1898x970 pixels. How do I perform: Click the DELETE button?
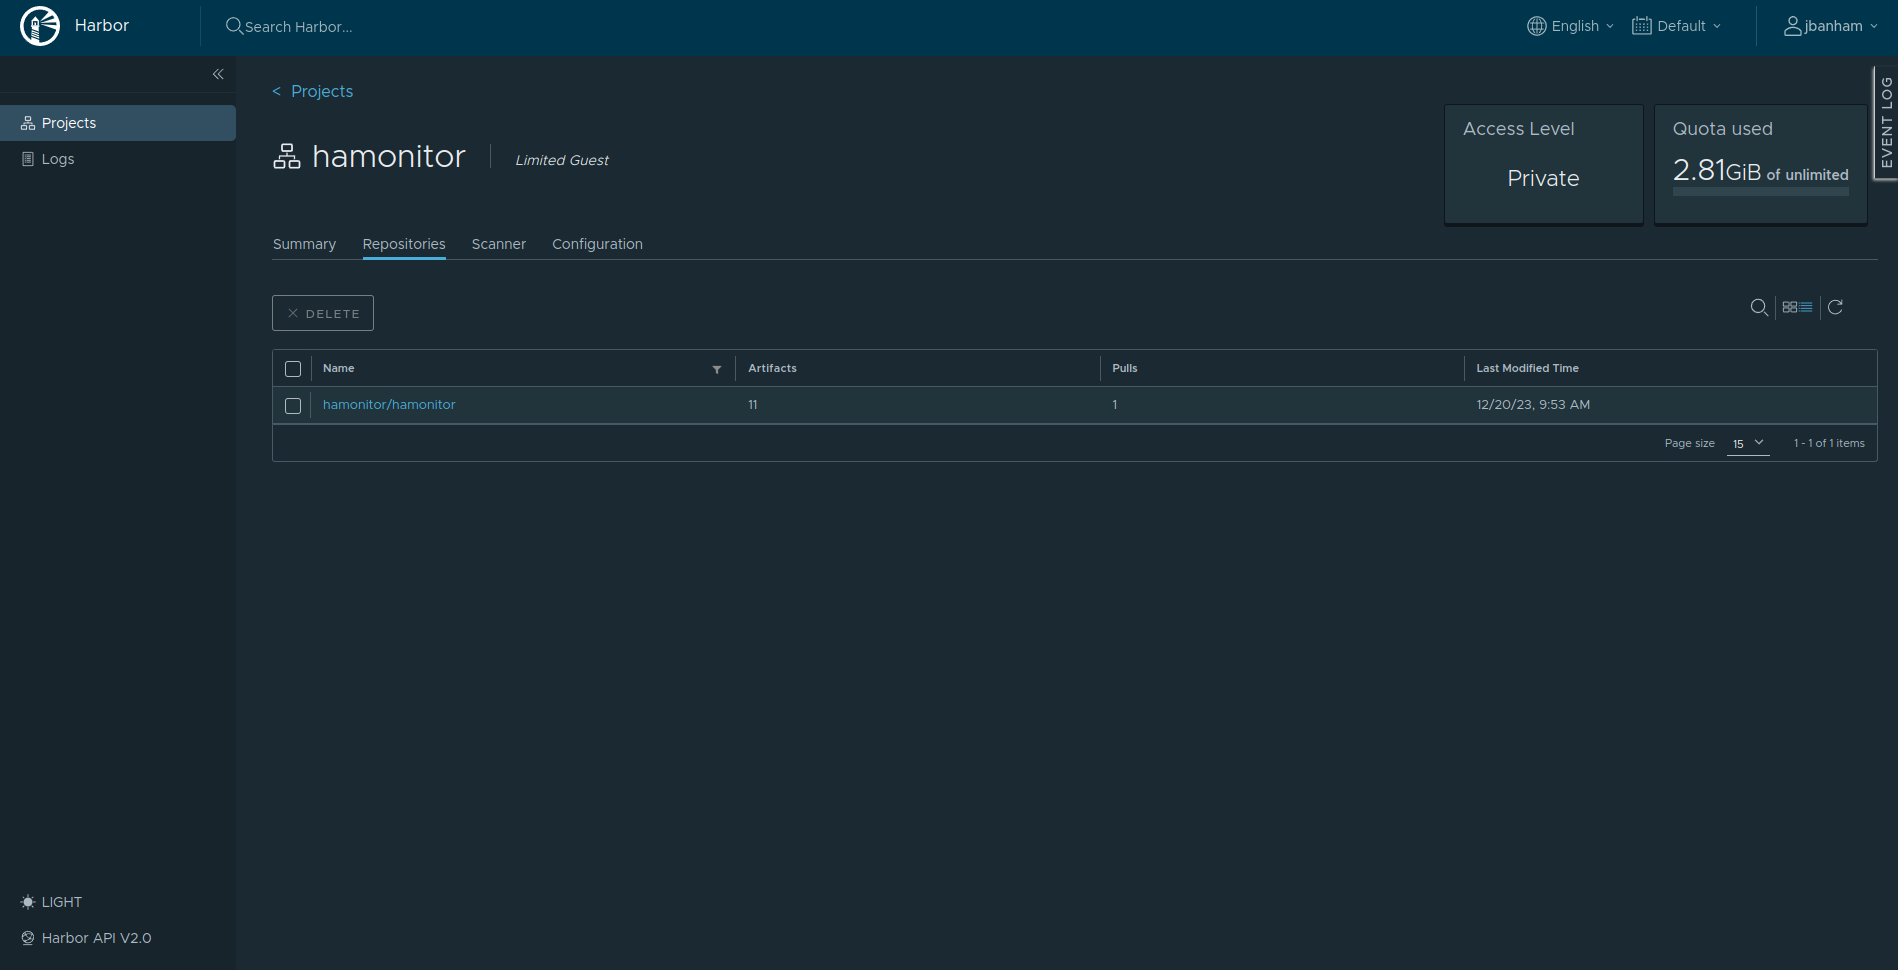point(322,313)
